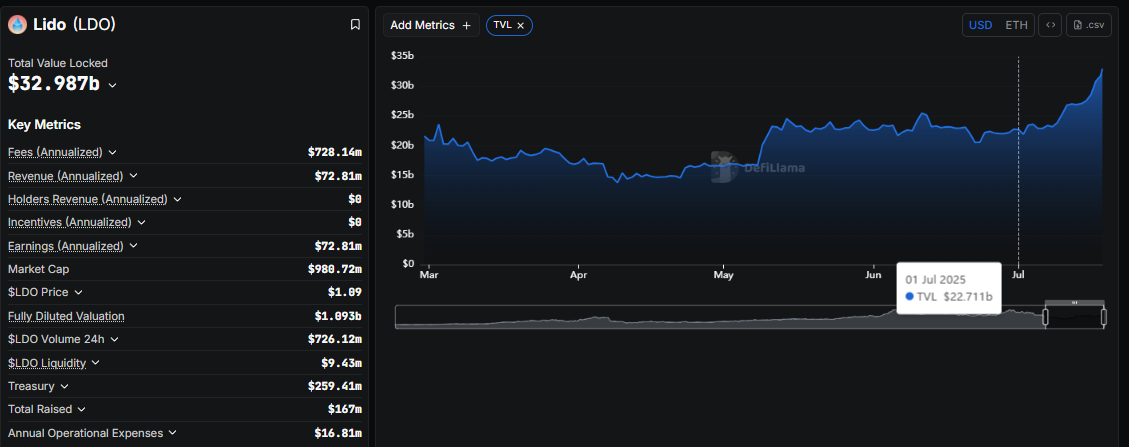Click the Lido (LDO) title
The width and height of the screenshot is (1129, 447).
74,24
